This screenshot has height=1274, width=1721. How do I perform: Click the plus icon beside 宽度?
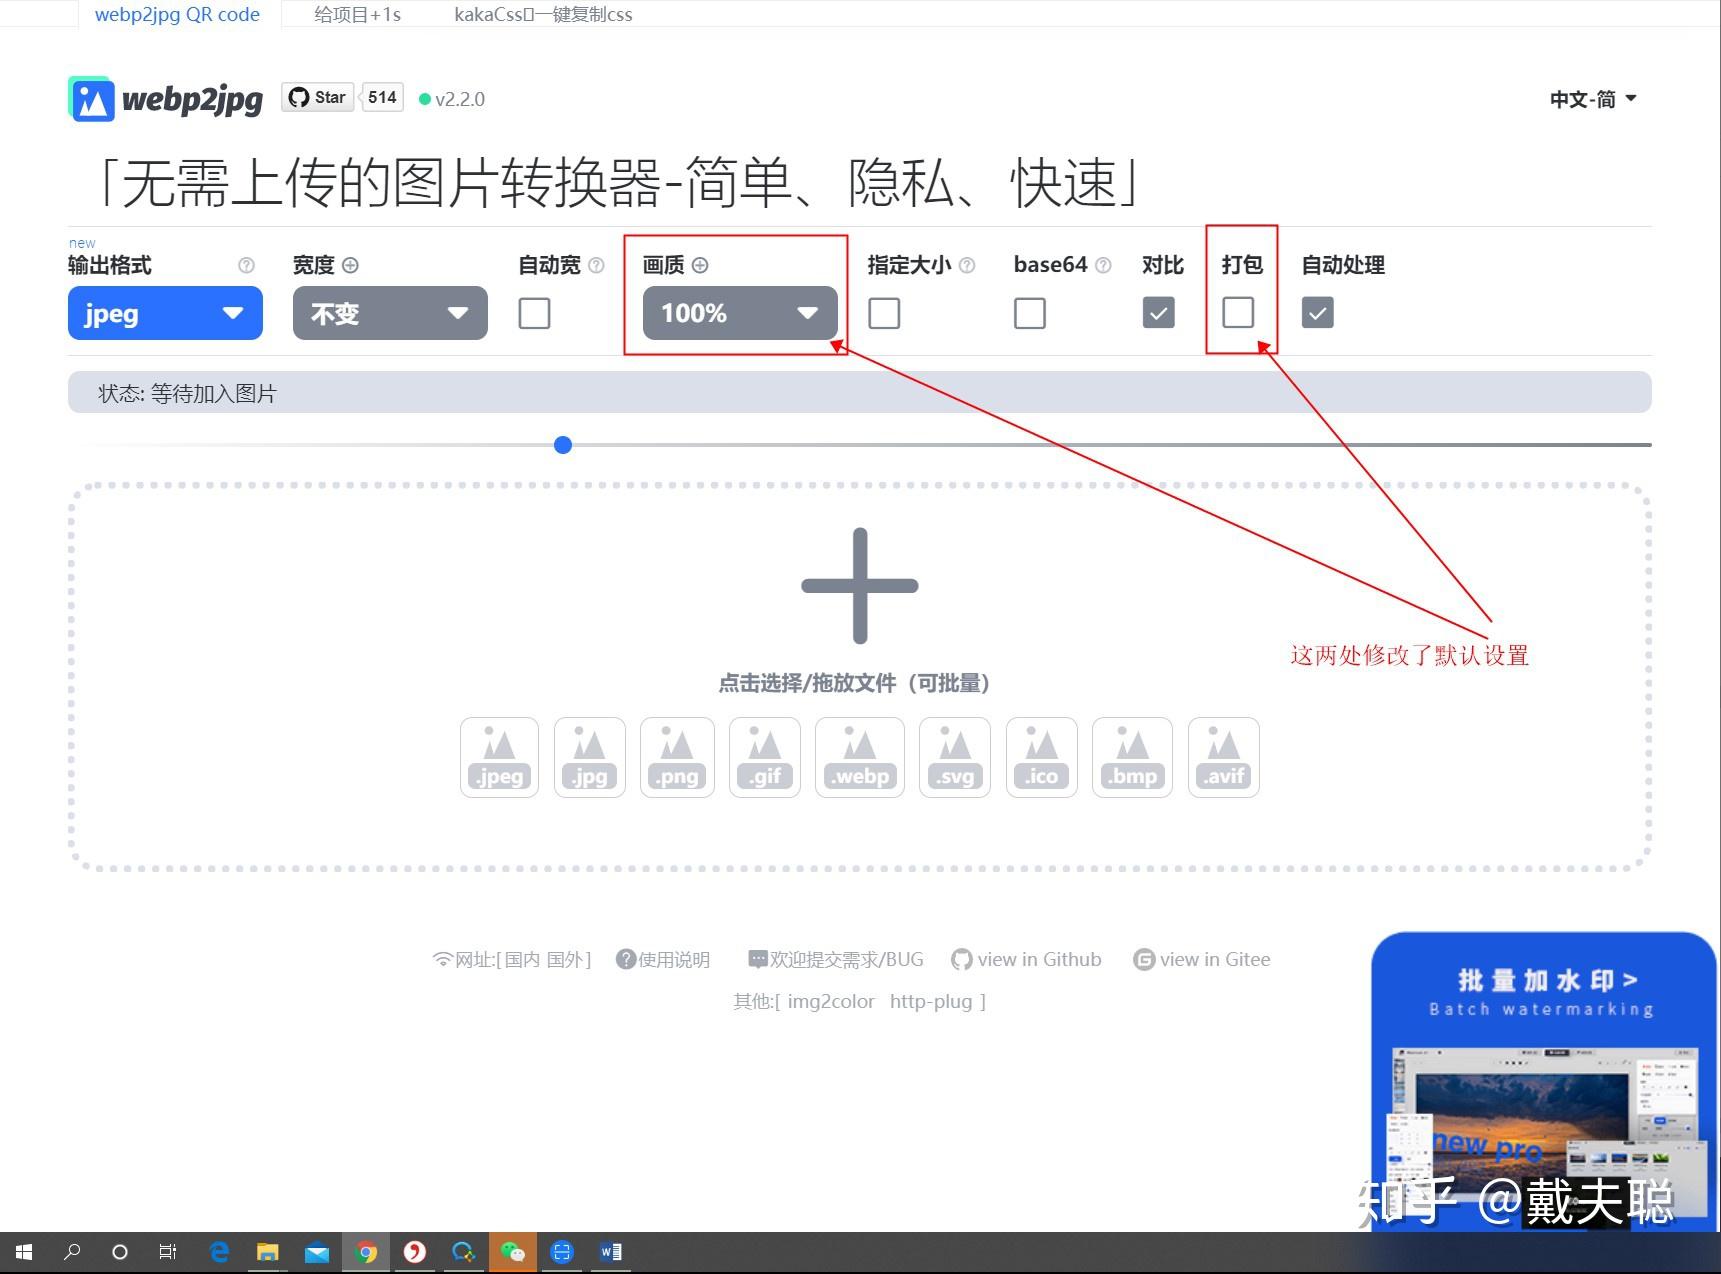(350, 265)
